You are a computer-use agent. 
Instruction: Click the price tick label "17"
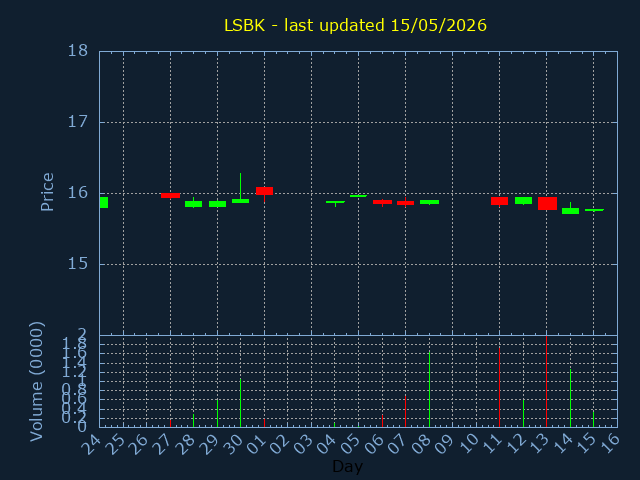pos(78,122)
